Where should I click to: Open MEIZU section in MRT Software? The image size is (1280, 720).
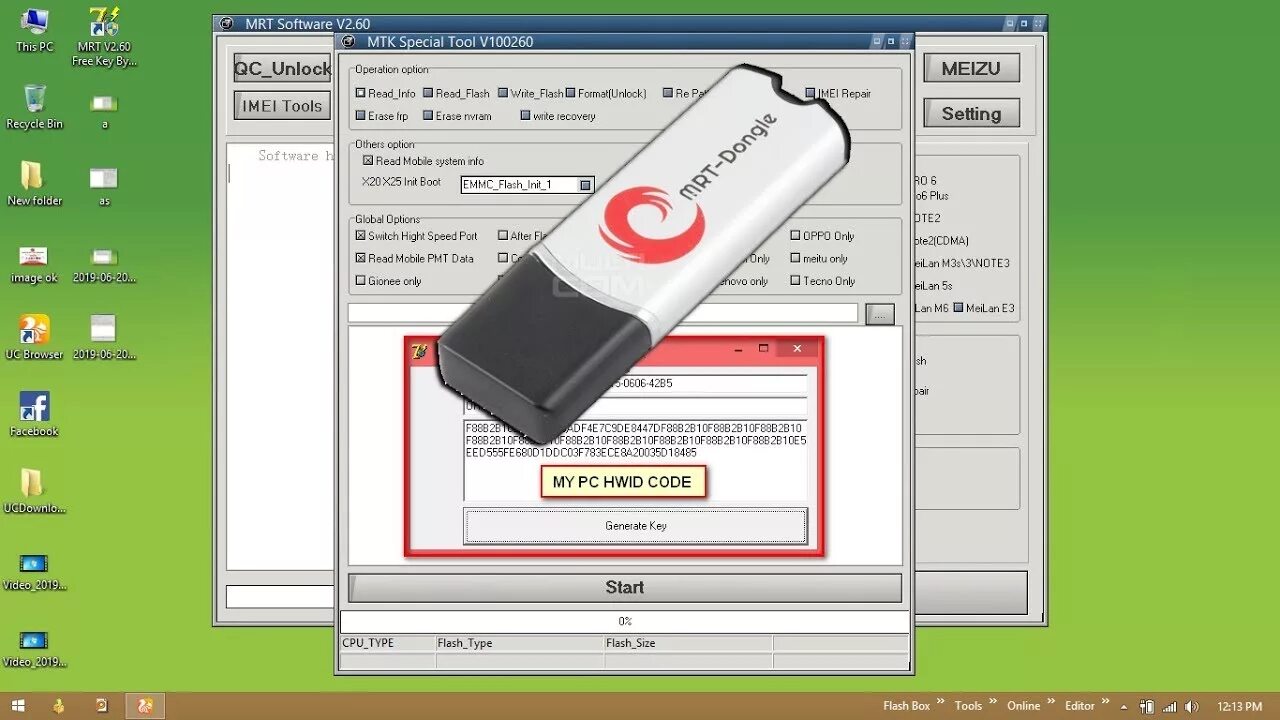[971, 69]
